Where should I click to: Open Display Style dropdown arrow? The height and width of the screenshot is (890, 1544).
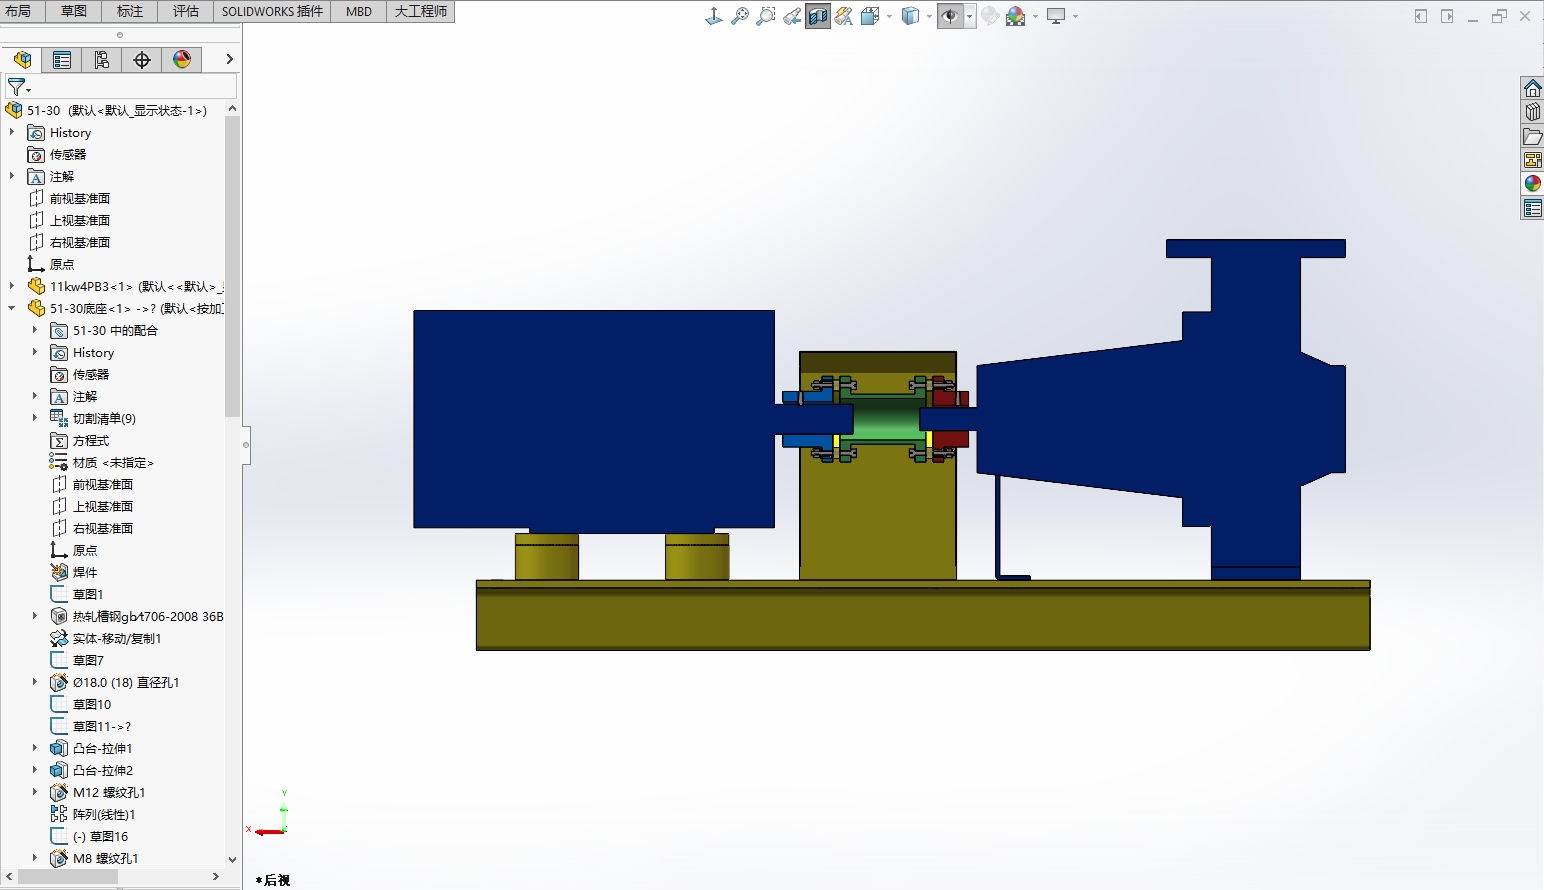929,16
